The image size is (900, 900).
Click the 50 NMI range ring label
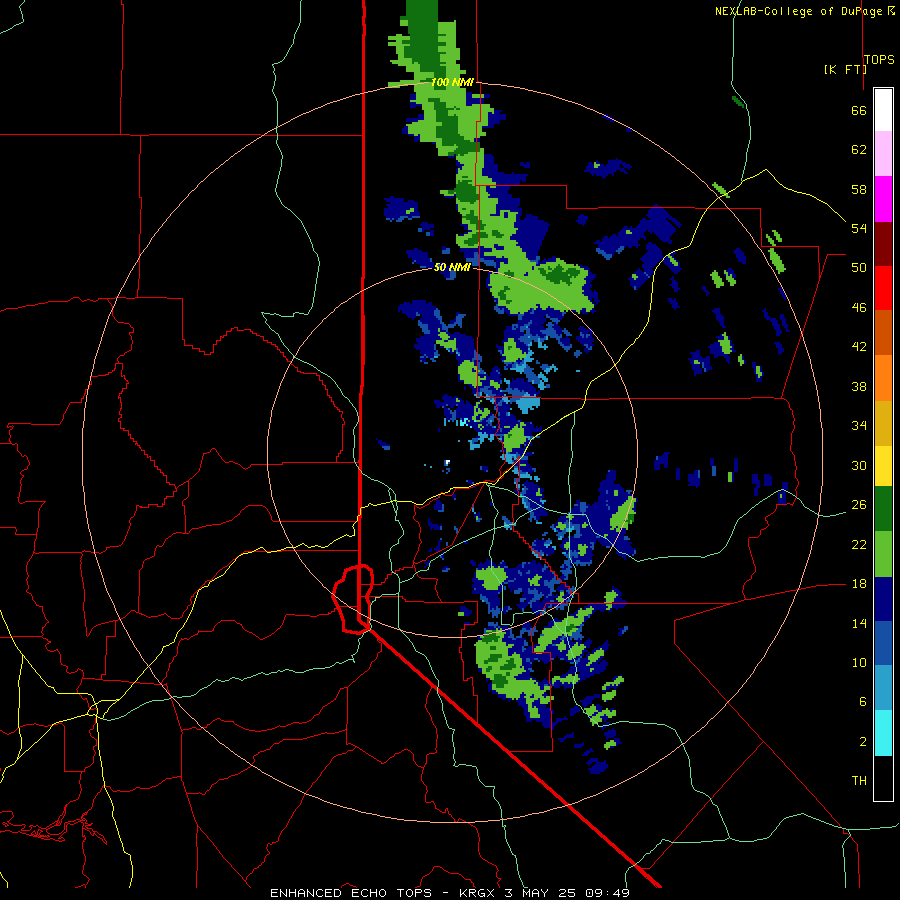pyautogui.click(x=452, y=267)
